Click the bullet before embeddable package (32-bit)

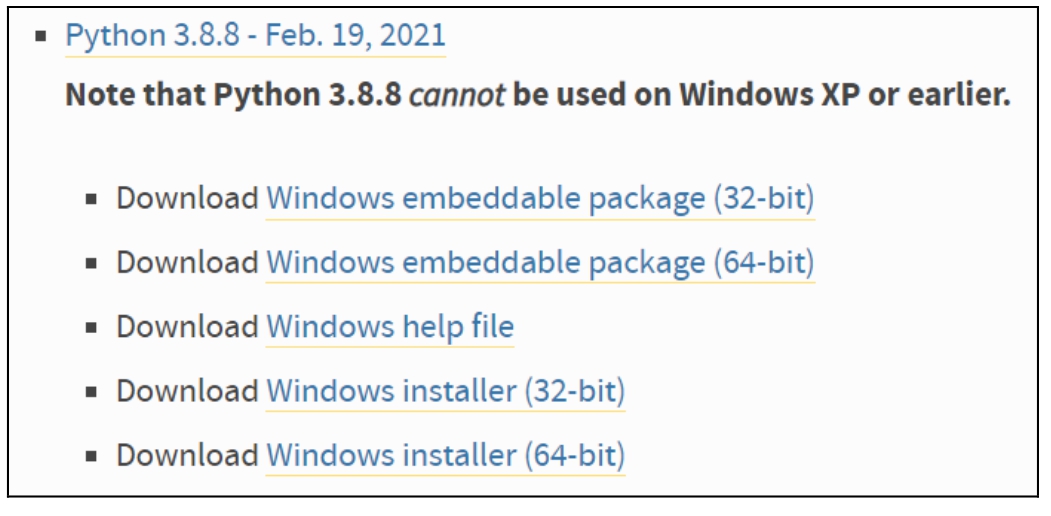pos(92,199)
